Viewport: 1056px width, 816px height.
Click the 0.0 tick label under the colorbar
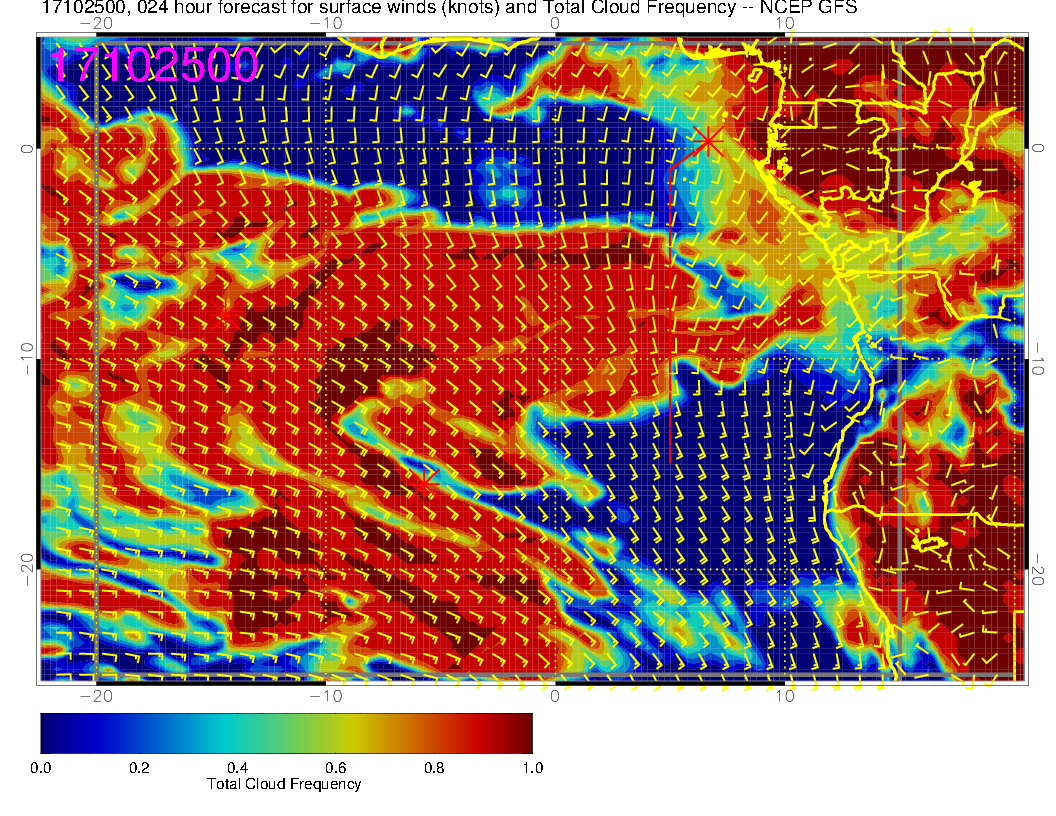(x=41, y=768)
